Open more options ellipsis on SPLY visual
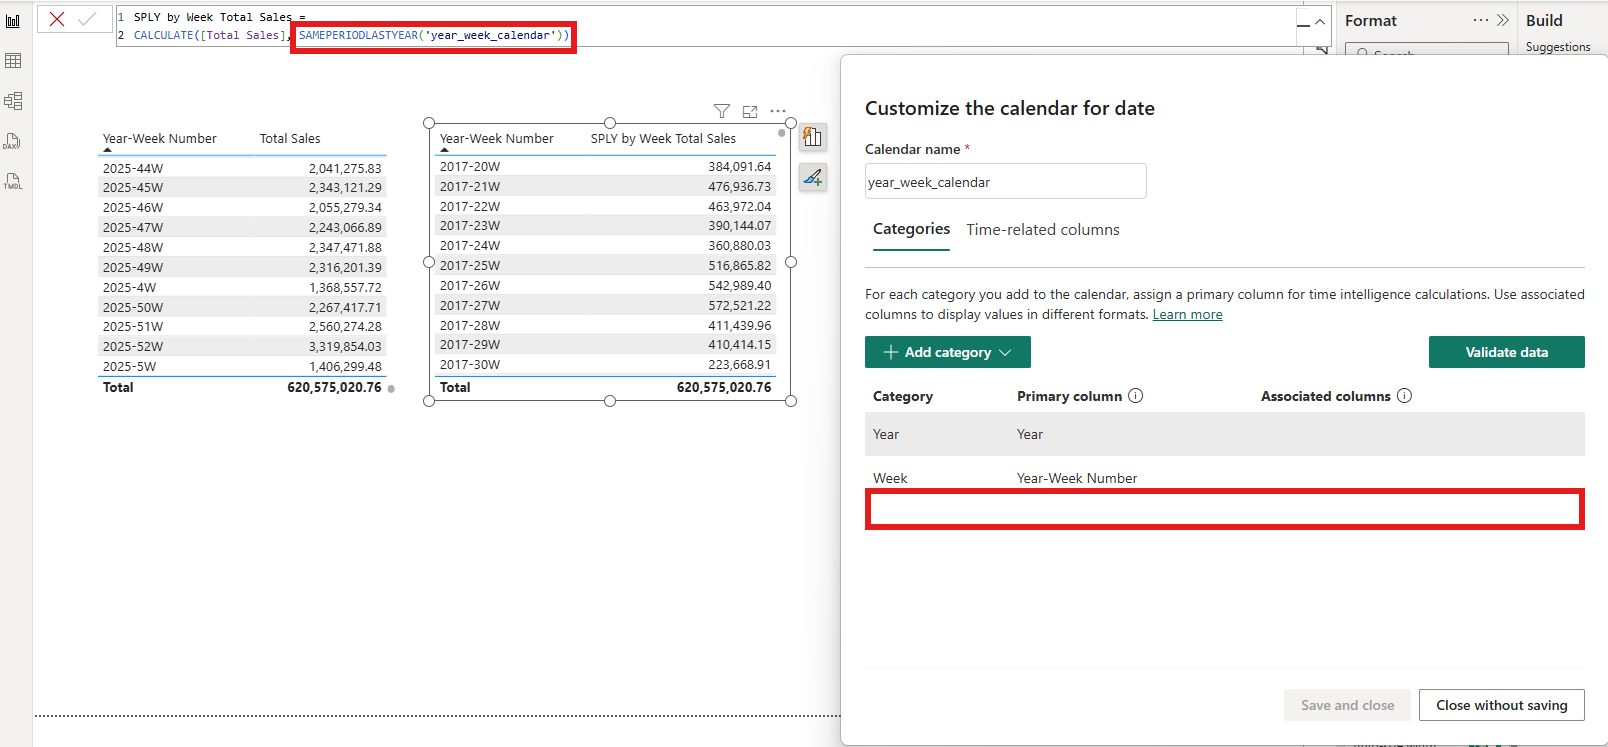This screenshot has width=1608, height=747. click(x=778, y=111)
